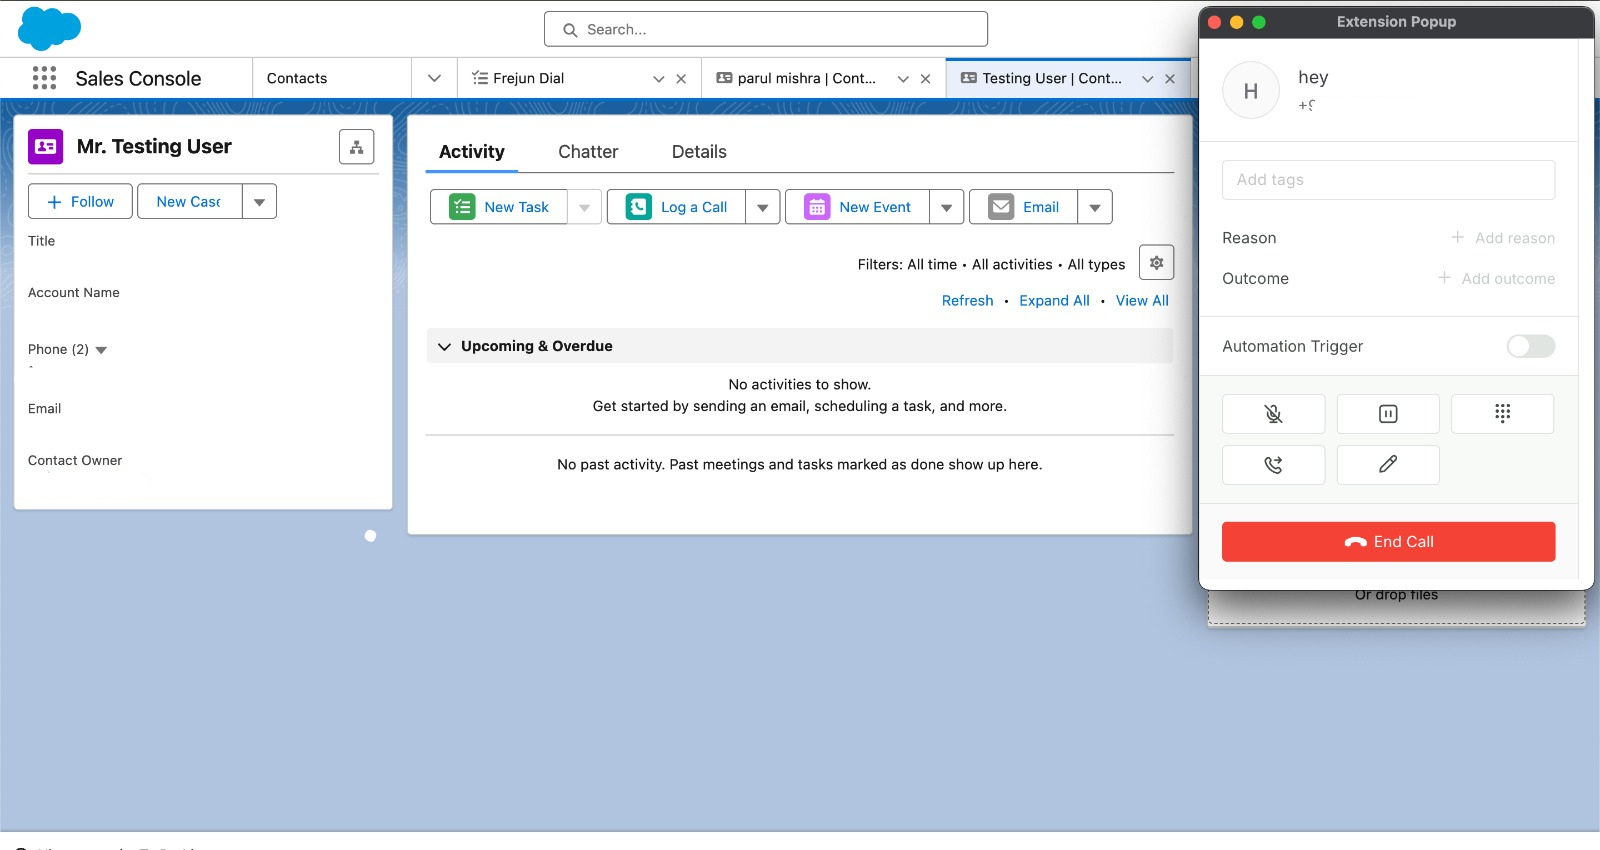This screenshot has width=1600, height=850.
Task: Open Contacts navigation dropdown chevron
Action: pos(434,78)
